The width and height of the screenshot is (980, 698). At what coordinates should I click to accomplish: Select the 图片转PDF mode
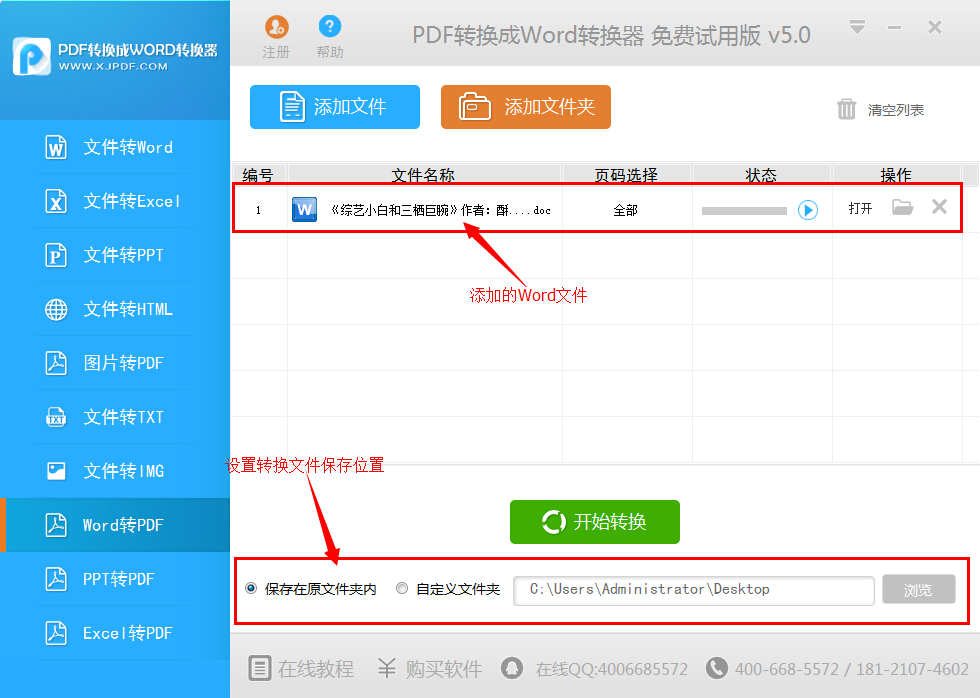(x=115, y=363)
